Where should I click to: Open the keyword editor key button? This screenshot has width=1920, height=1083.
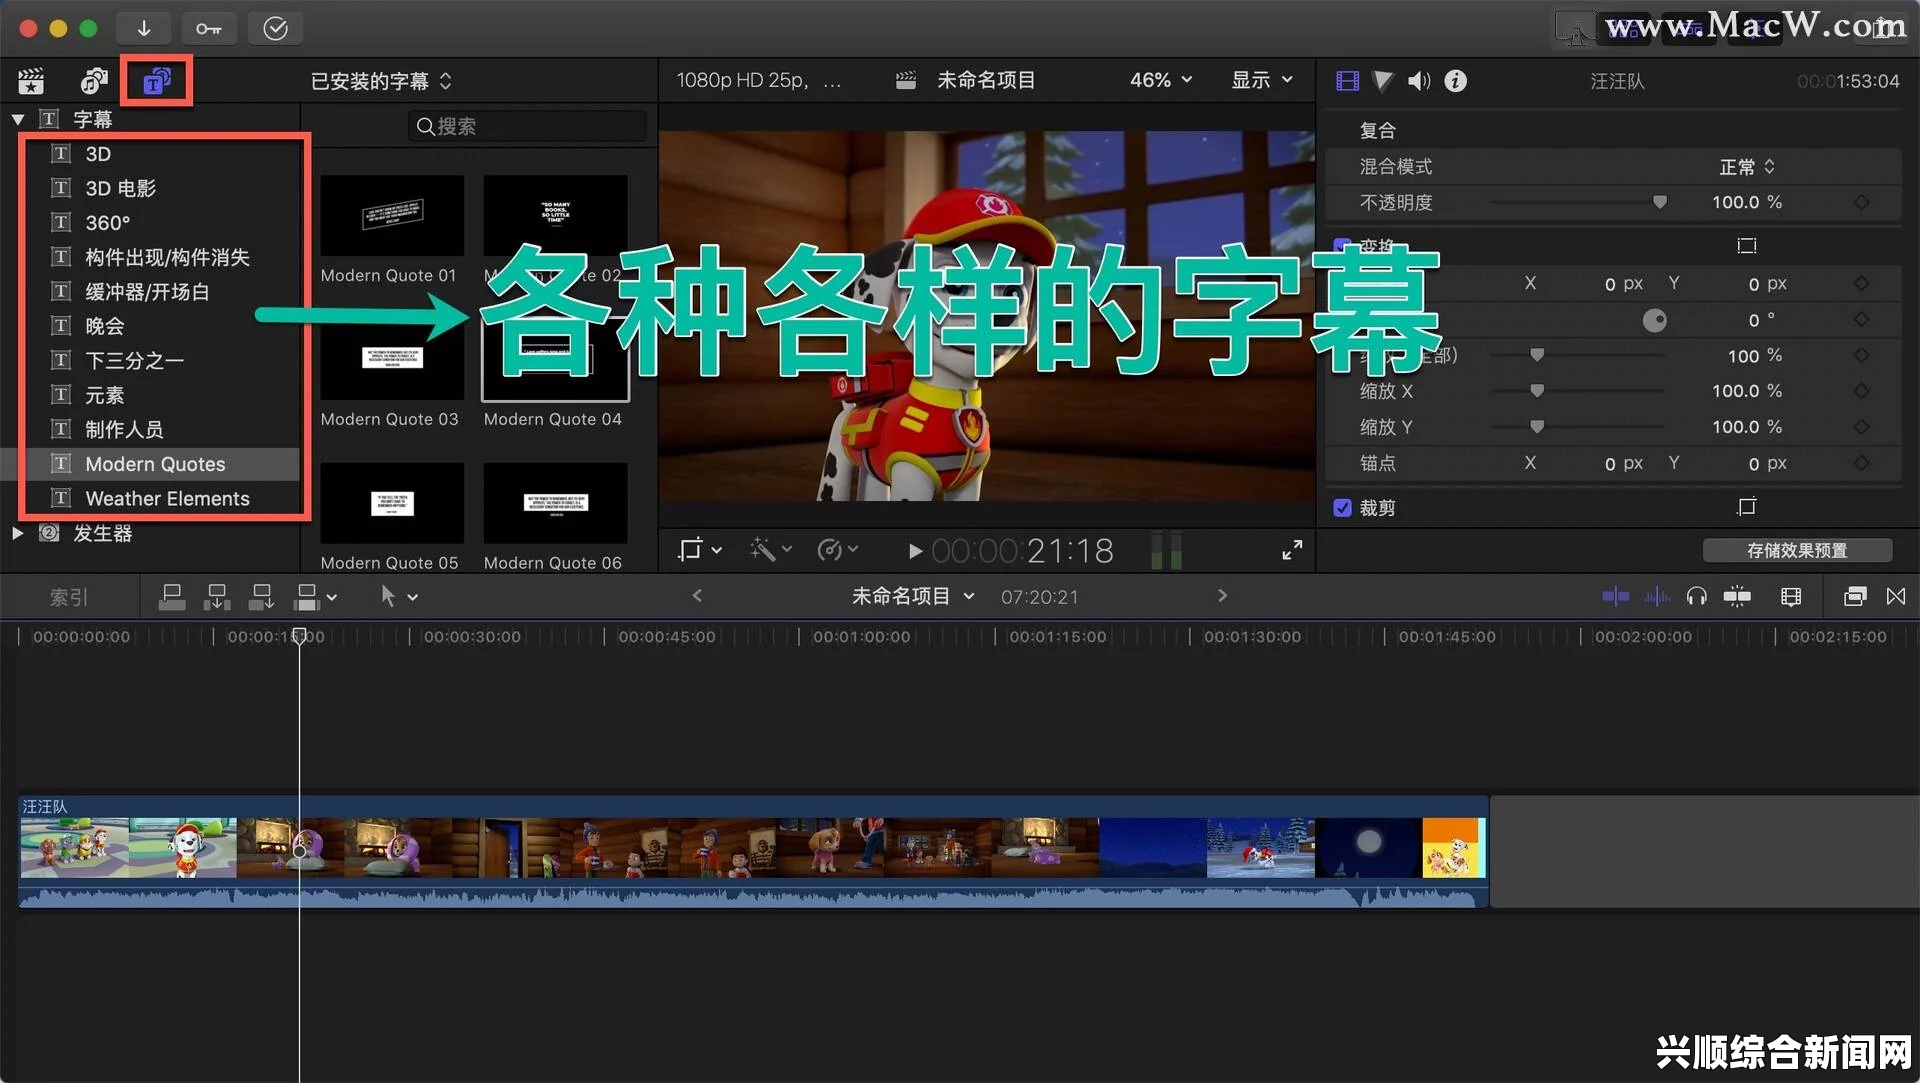(209, 28)
